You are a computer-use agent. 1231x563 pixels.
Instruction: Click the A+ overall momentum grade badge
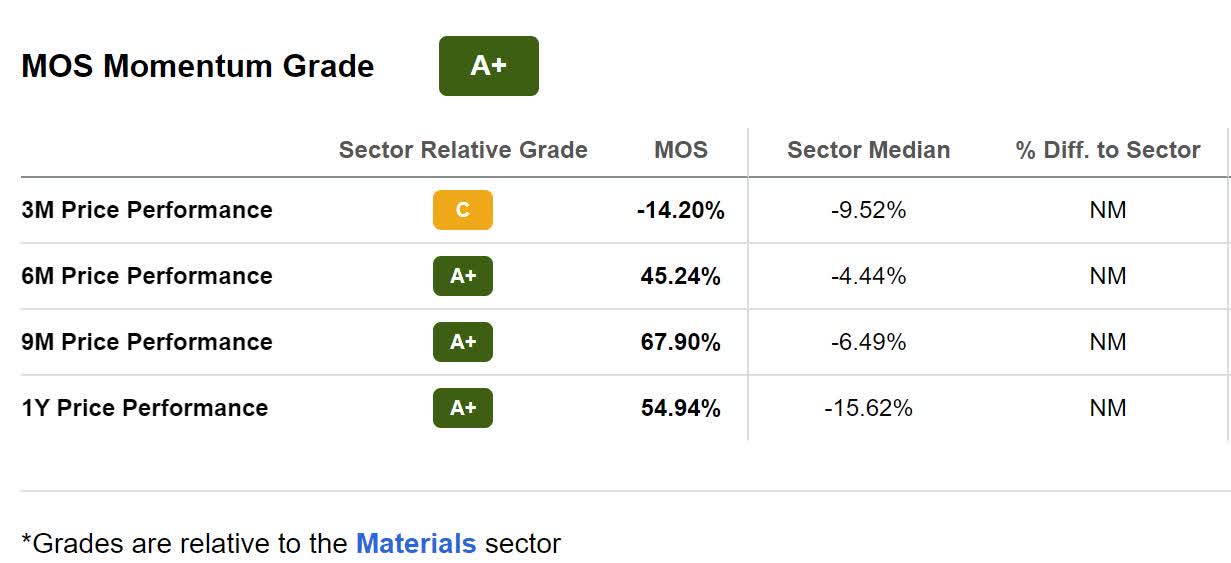click(x=488, y=66)
